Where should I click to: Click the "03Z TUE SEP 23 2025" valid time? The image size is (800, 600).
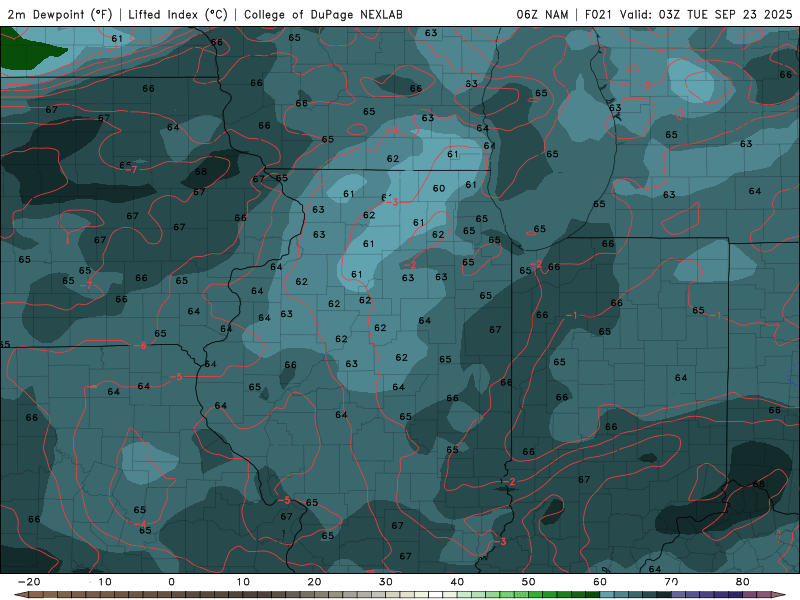(x=725, y=14)
